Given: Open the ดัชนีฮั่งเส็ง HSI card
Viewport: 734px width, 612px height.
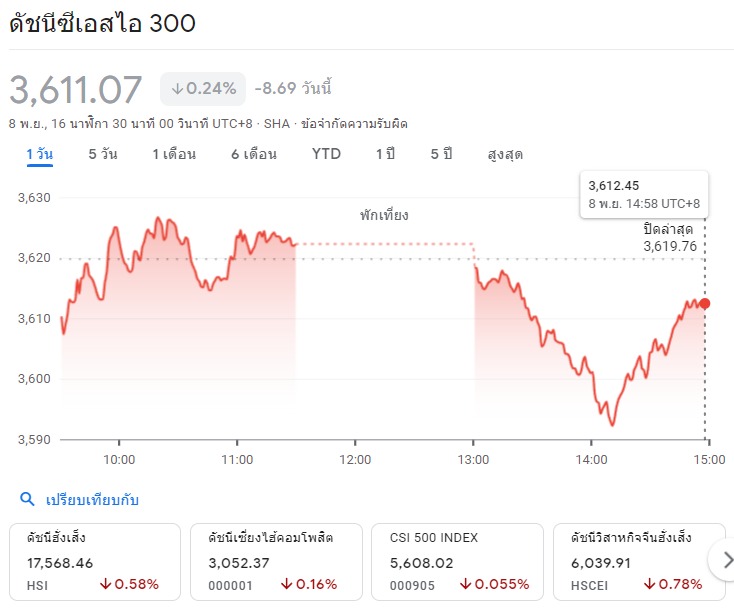Looking at the screenshot, I should 95,562.
